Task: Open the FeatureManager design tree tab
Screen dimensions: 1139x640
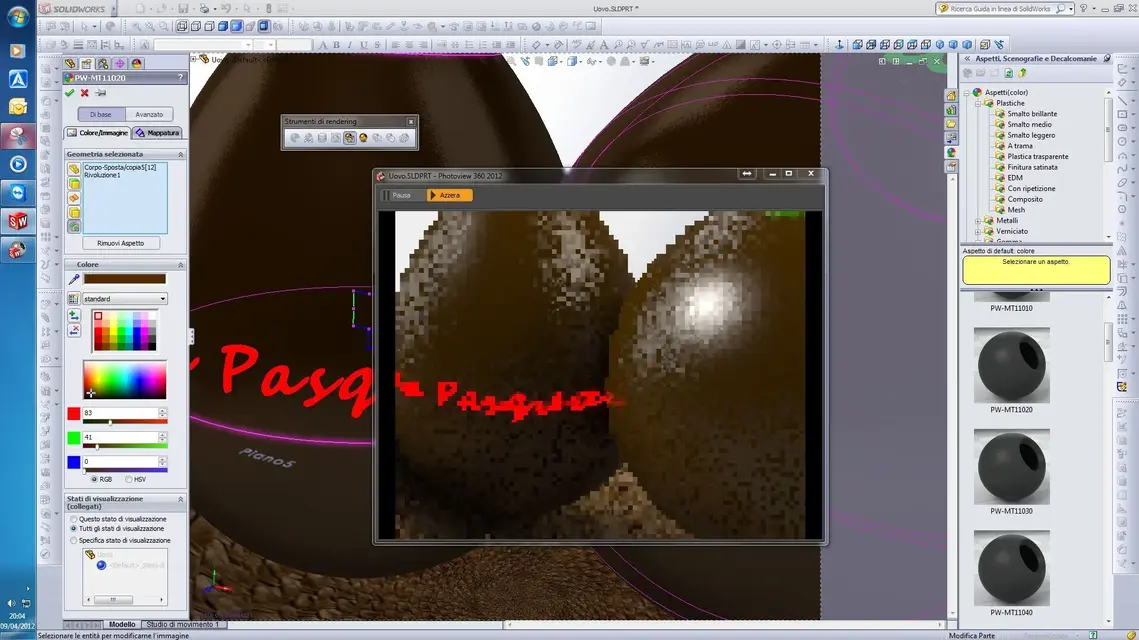Action: (x=70, y=64)
